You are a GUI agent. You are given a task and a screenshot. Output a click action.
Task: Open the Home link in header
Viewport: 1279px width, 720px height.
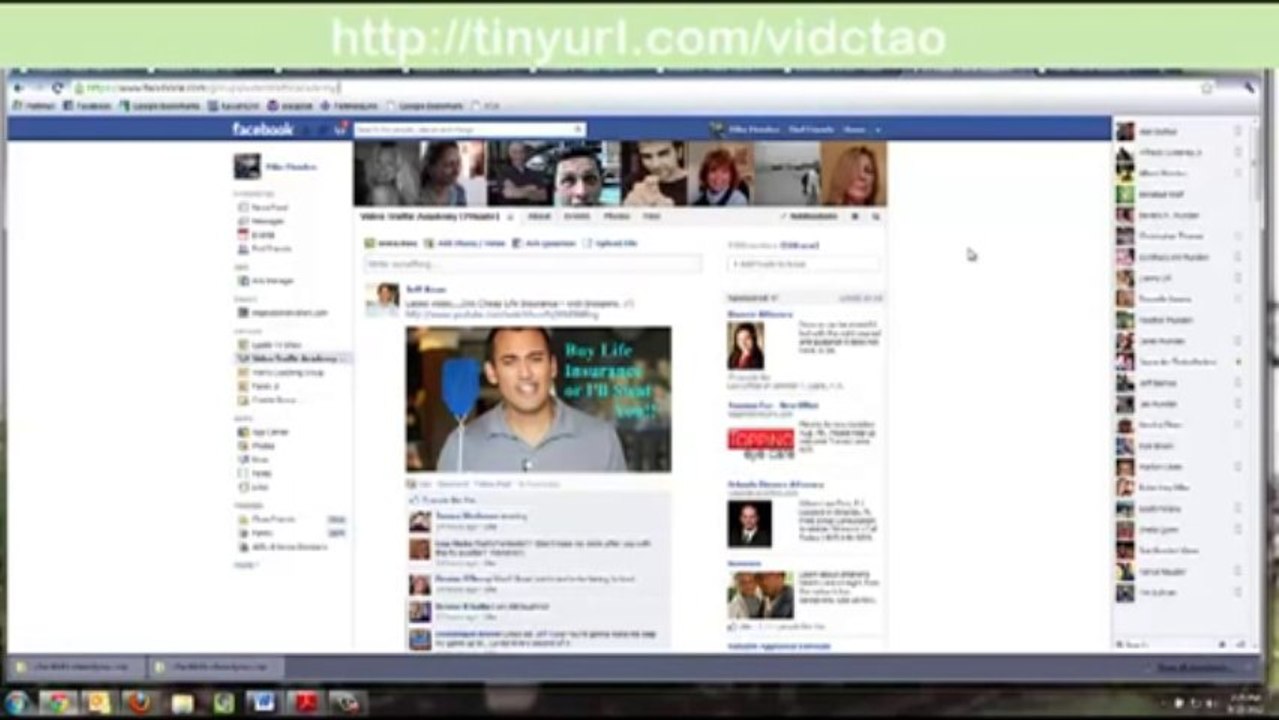[854, 130]
